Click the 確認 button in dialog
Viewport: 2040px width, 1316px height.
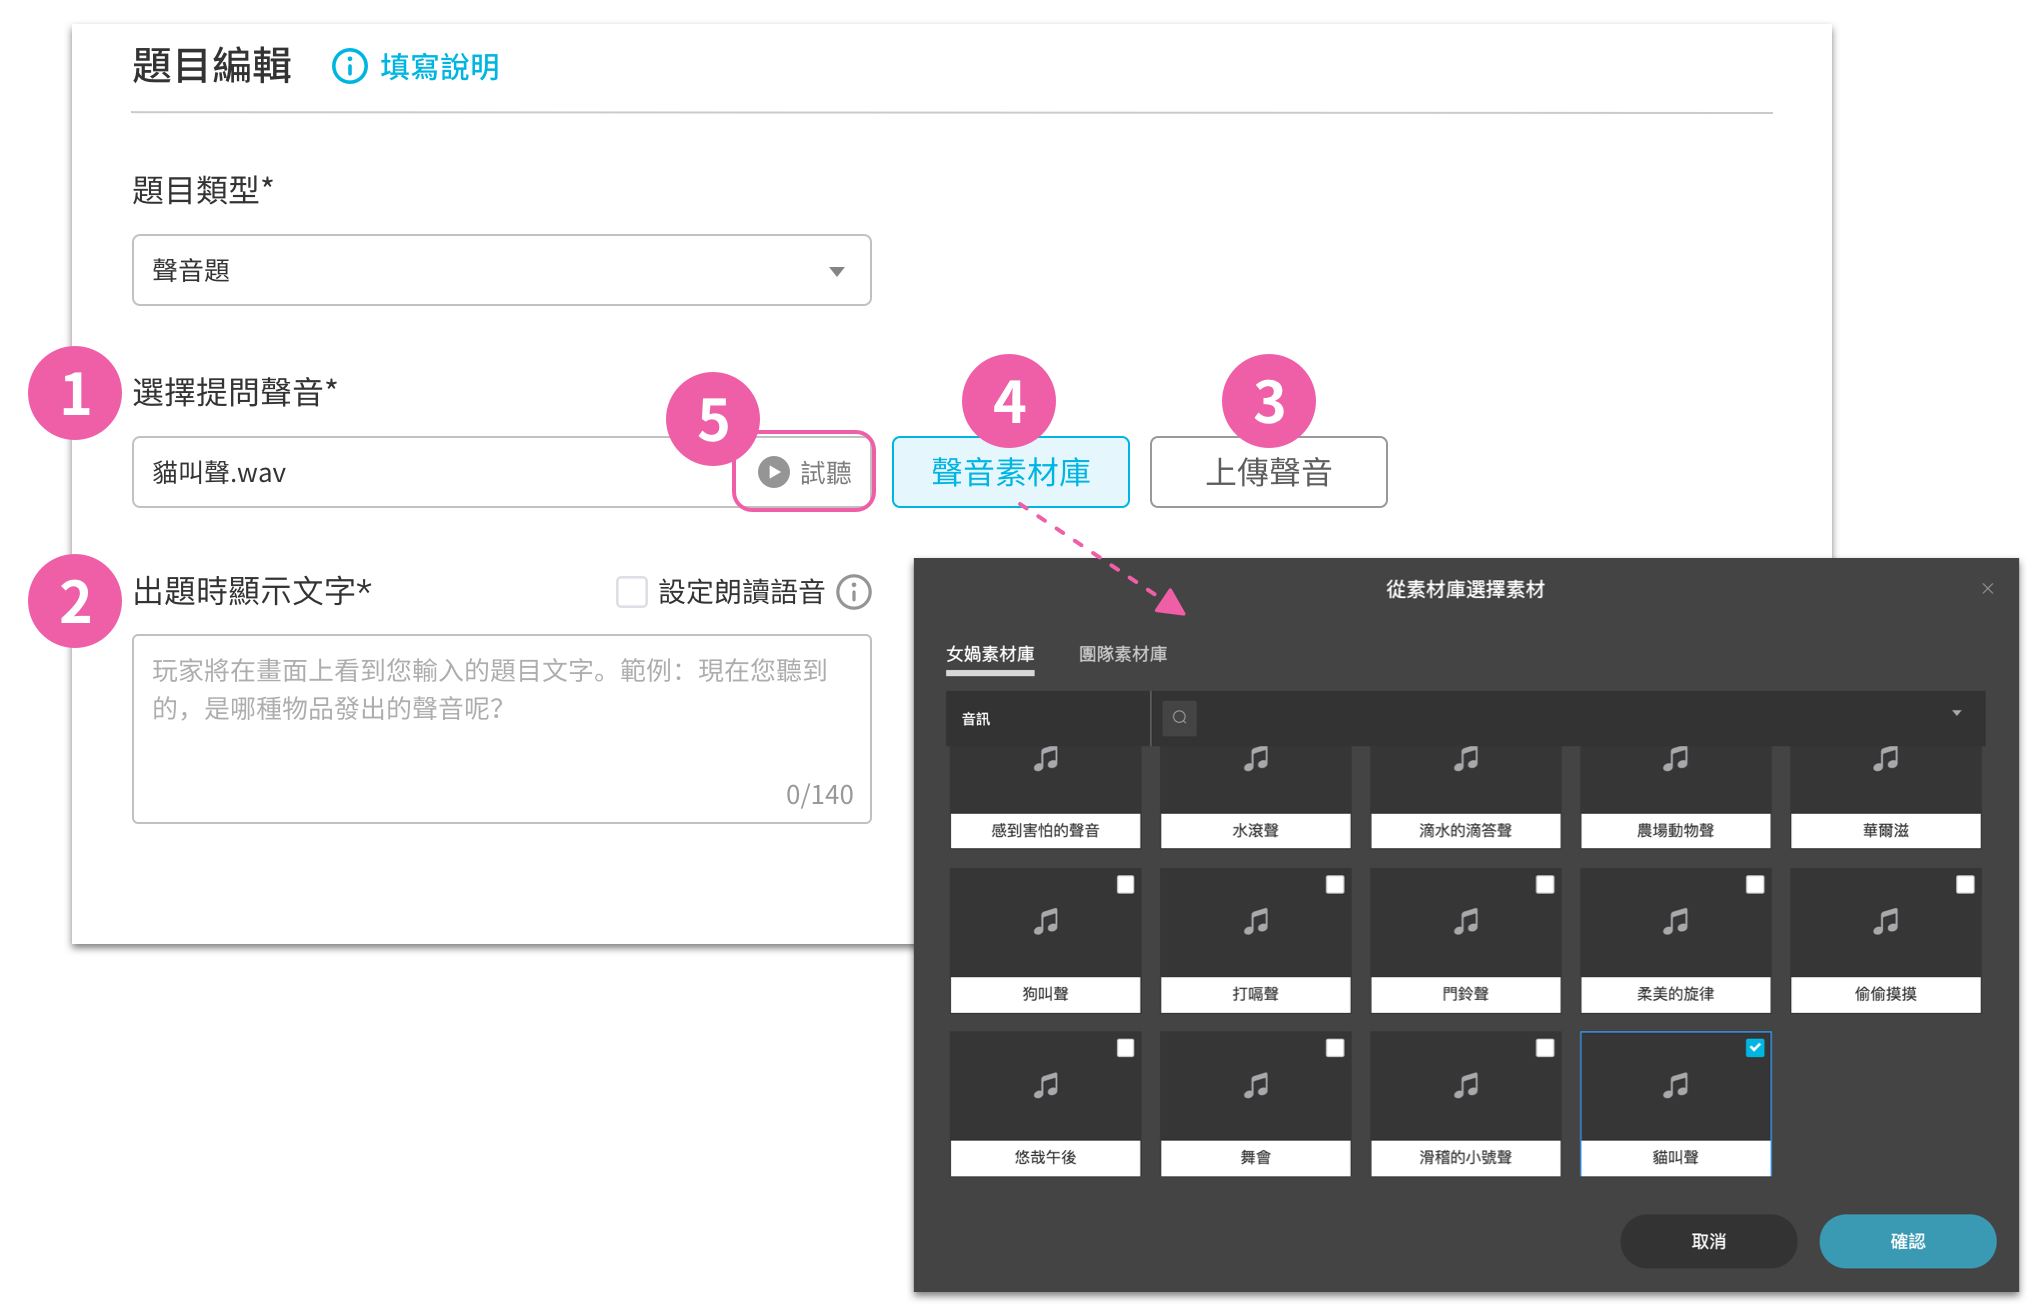tap(1908, 1241)
